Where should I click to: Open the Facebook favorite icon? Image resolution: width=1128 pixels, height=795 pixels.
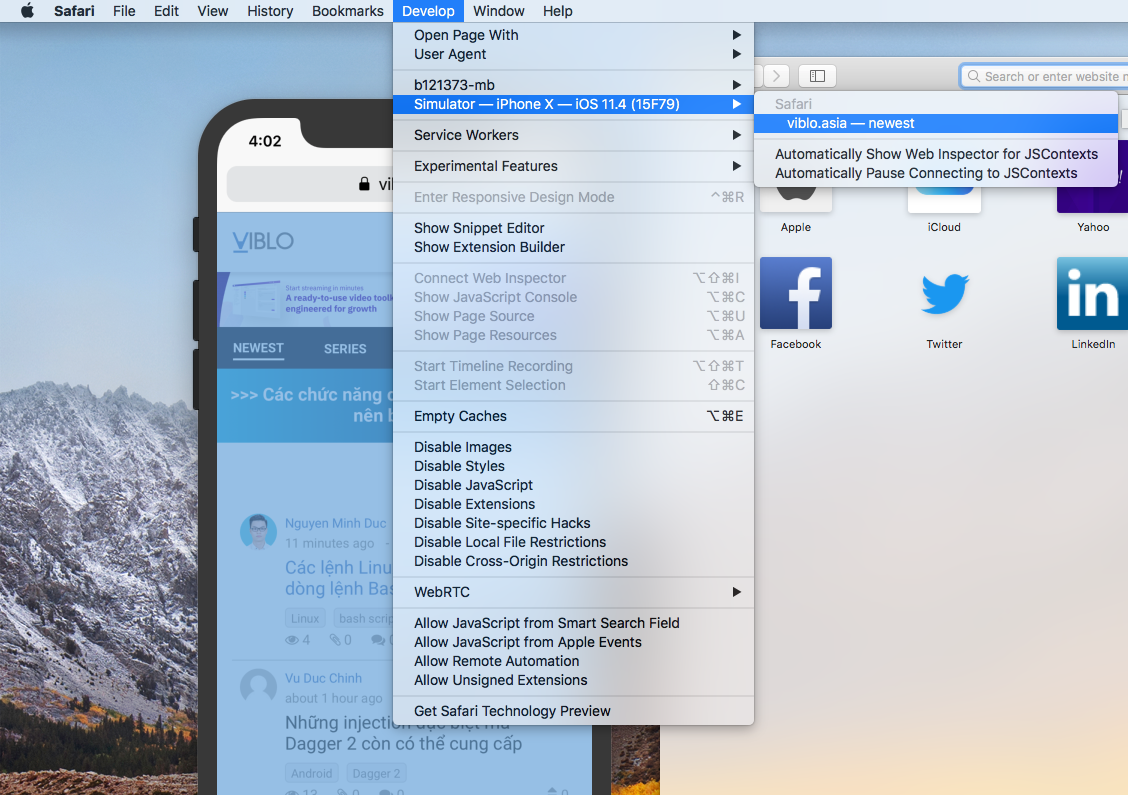point(796,293)
